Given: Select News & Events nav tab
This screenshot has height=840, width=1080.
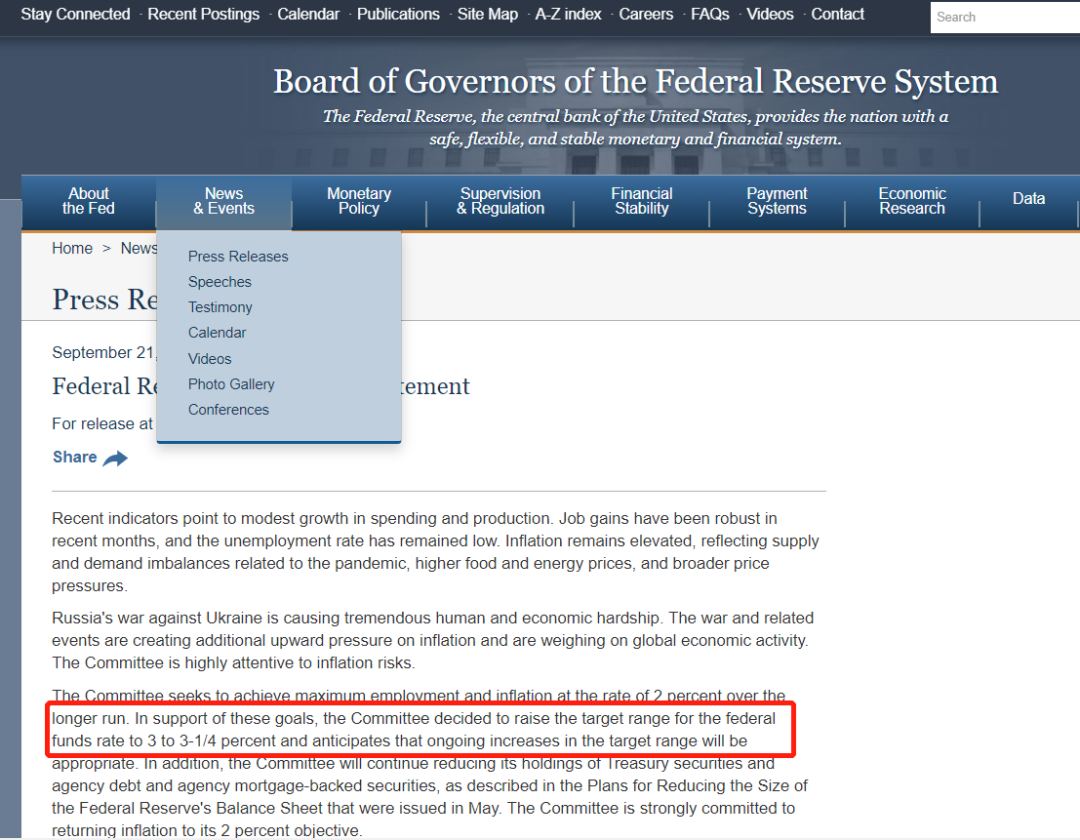Looking at the screenshot, I should [x=224, y=201].
